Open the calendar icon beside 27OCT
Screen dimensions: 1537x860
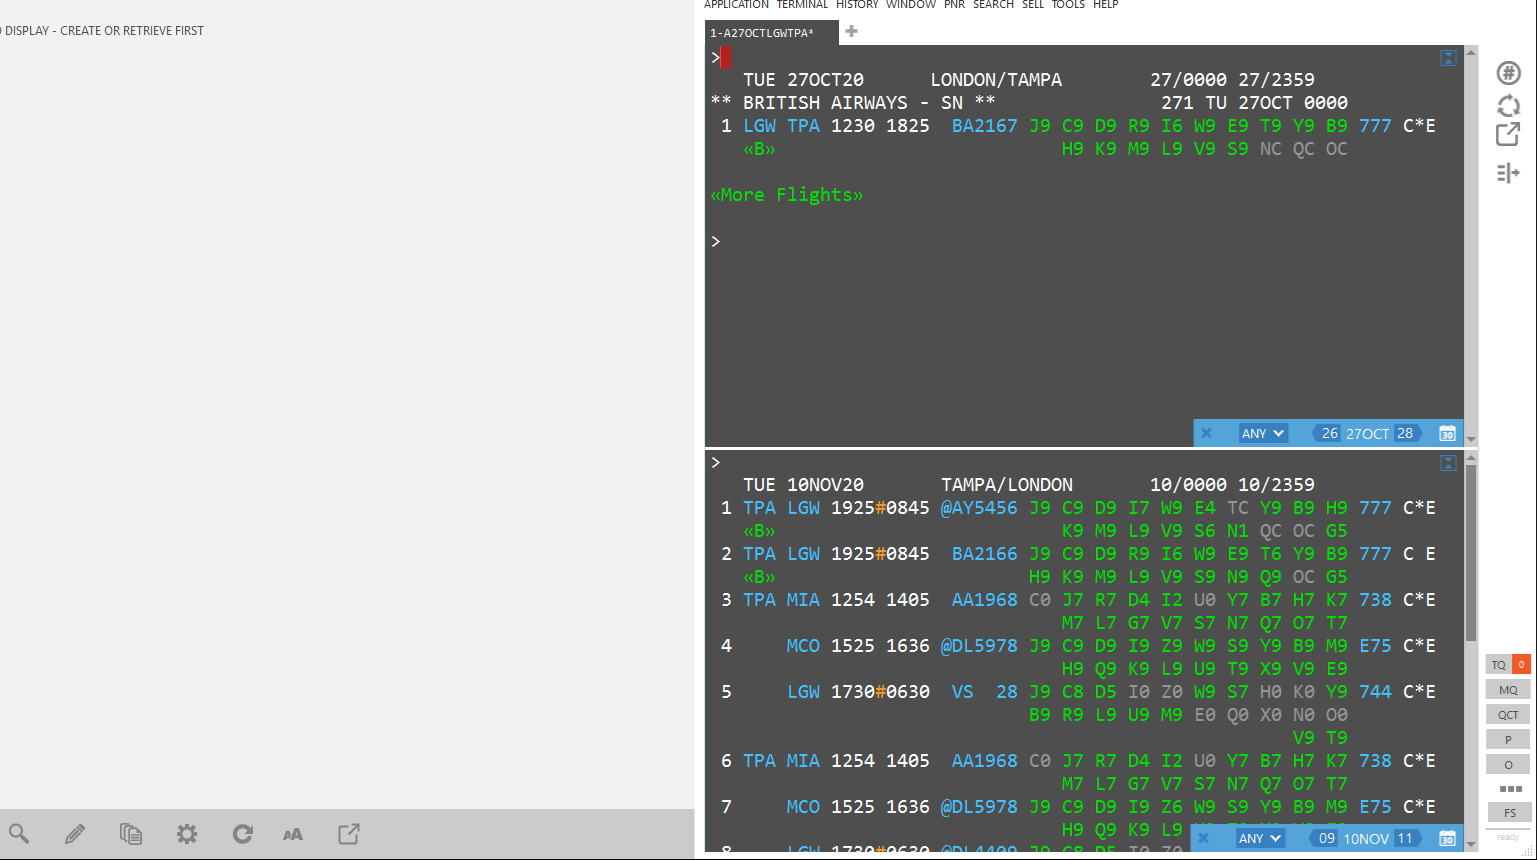pos(1447,433)
